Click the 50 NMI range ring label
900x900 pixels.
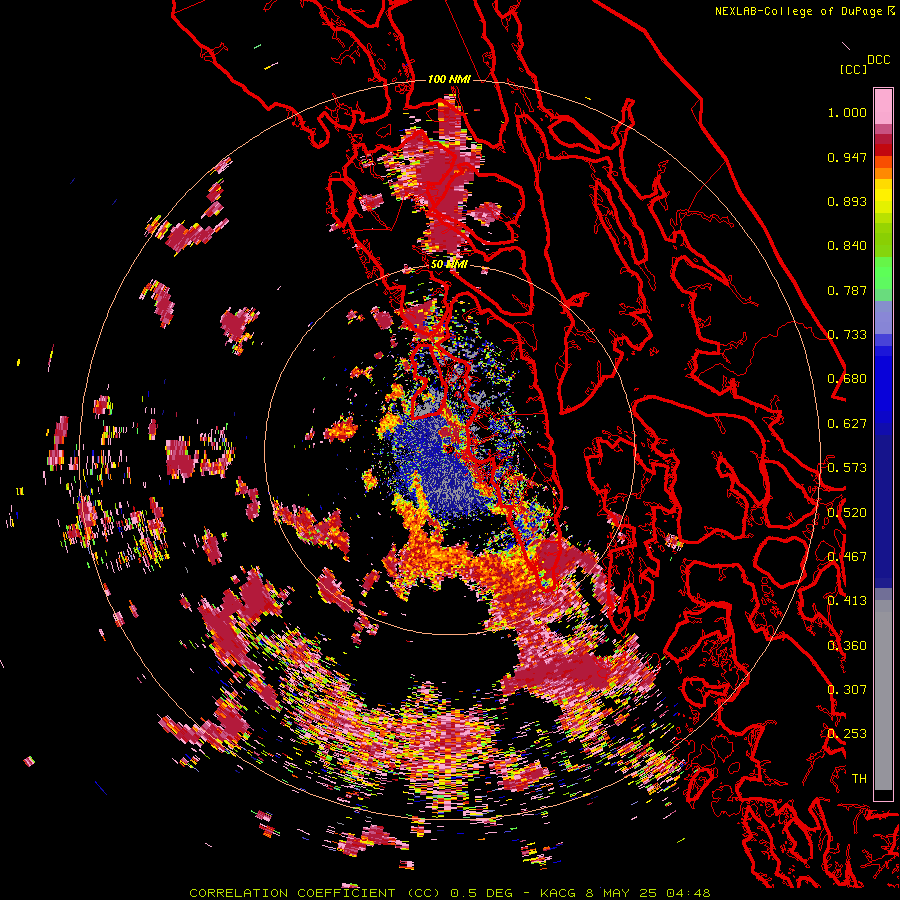pyautogui.click(x=449, y=265)
